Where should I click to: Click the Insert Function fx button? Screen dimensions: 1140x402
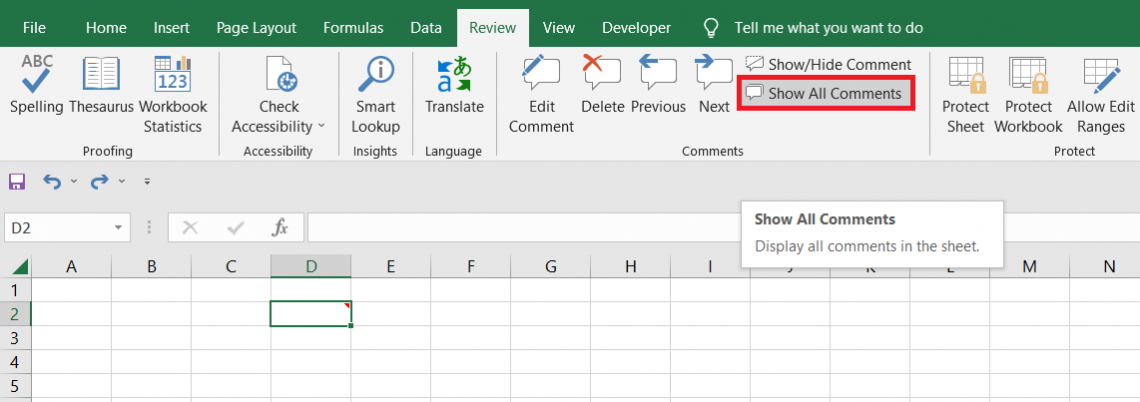click(x=281, y=228)
